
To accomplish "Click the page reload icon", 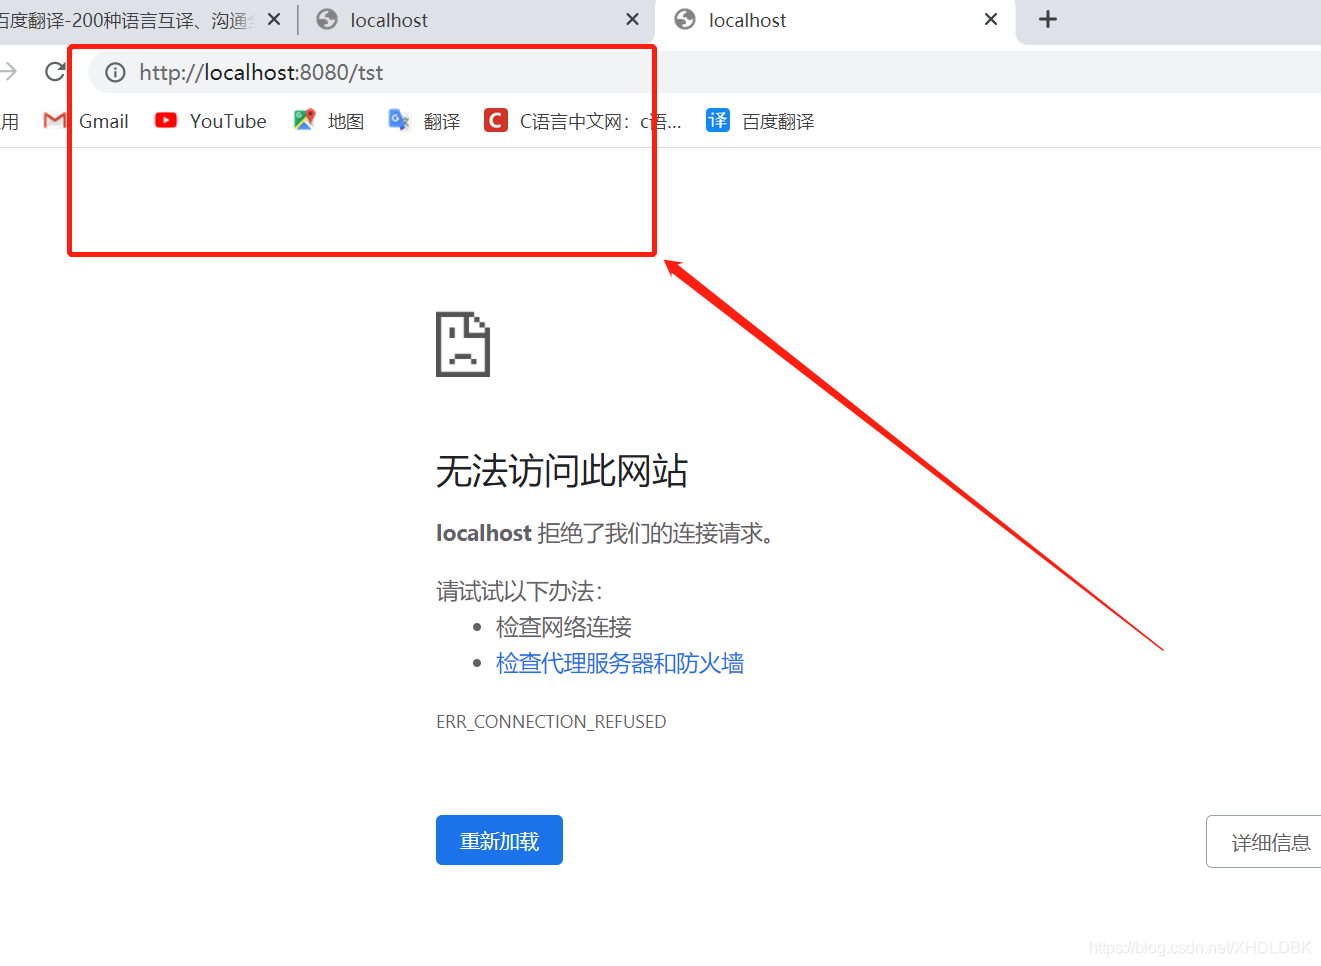I will (x=55, y=71).
